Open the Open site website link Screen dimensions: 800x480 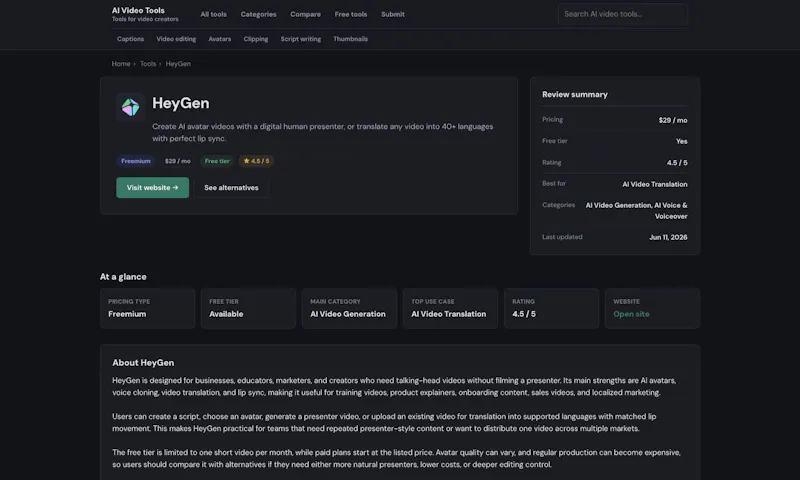631,314
